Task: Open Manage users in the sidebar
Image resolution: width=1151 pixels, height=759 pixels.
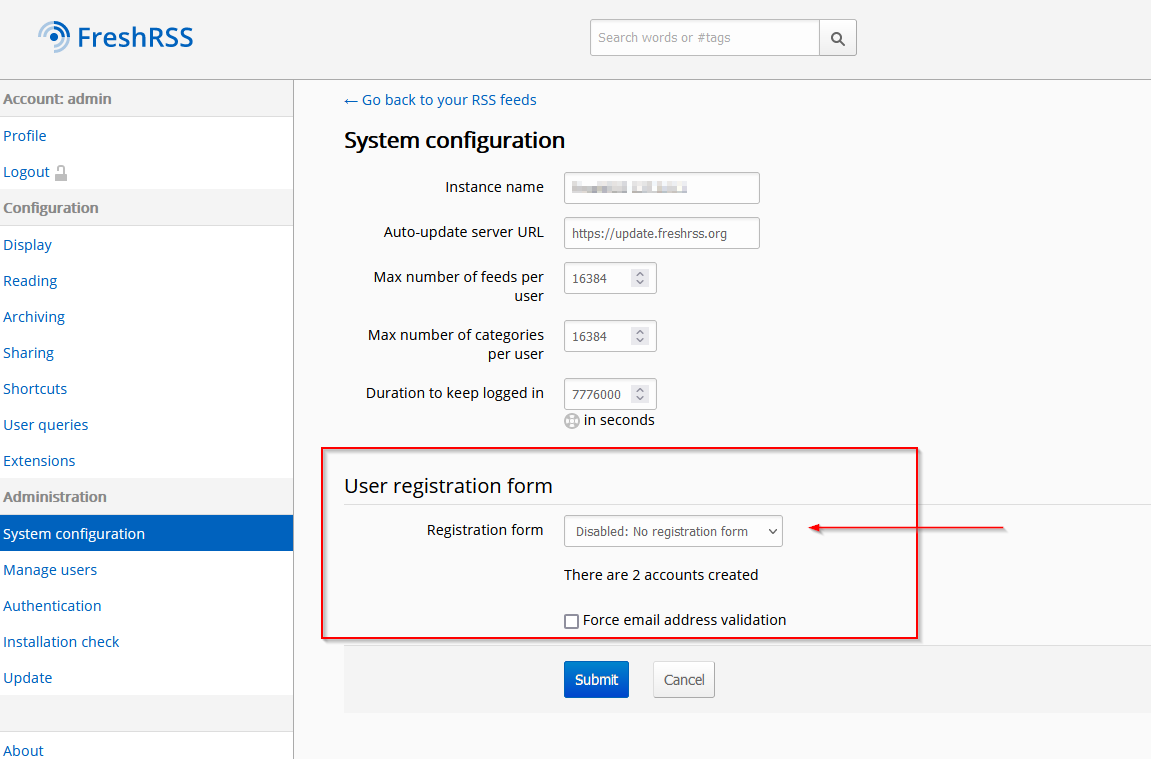Action: click(x=50, y=570)
